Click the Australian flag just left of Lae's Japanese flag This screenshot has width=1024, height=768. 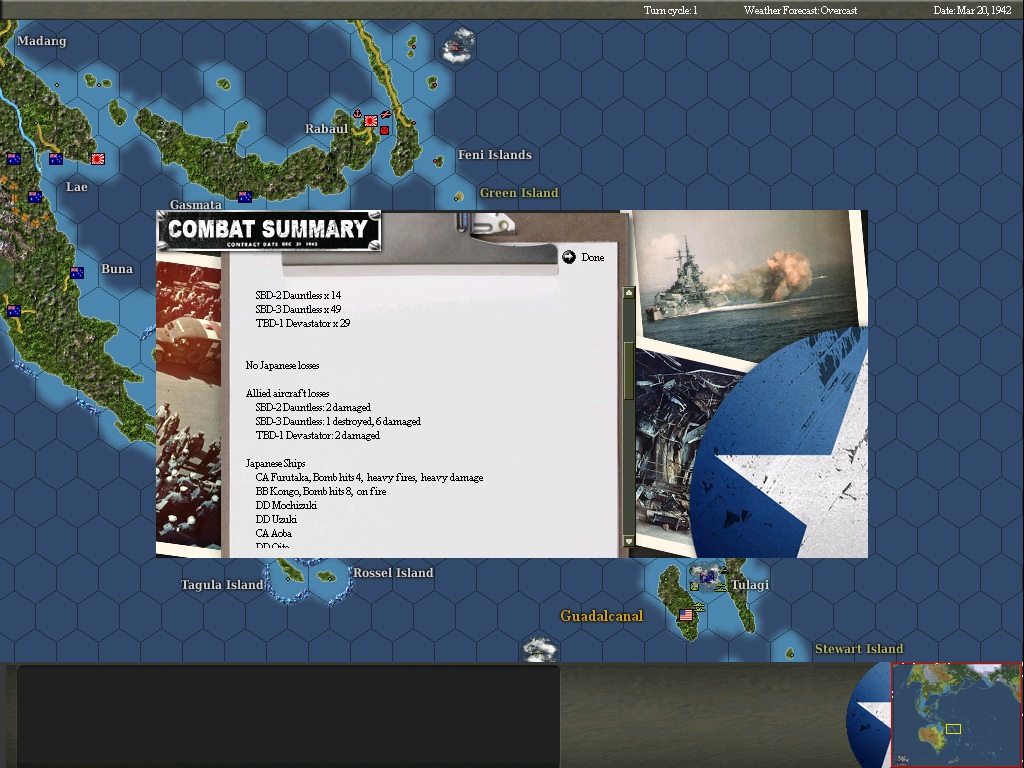pos(56,158)
